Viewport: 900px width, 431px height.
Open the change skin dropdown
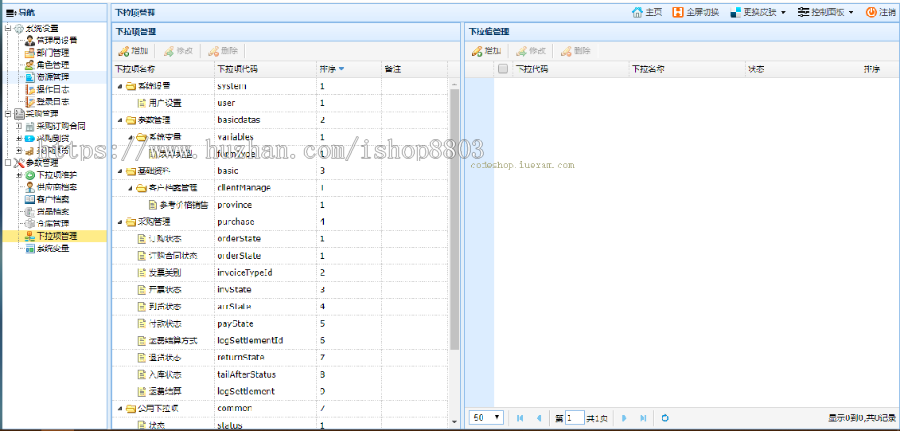coord(758,12)
